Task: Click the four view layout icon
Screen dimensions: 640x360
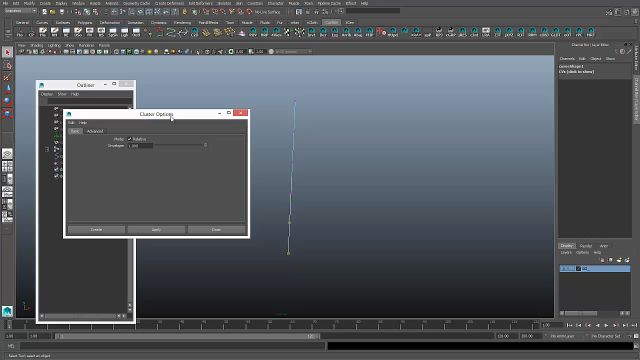Action: 7,166
